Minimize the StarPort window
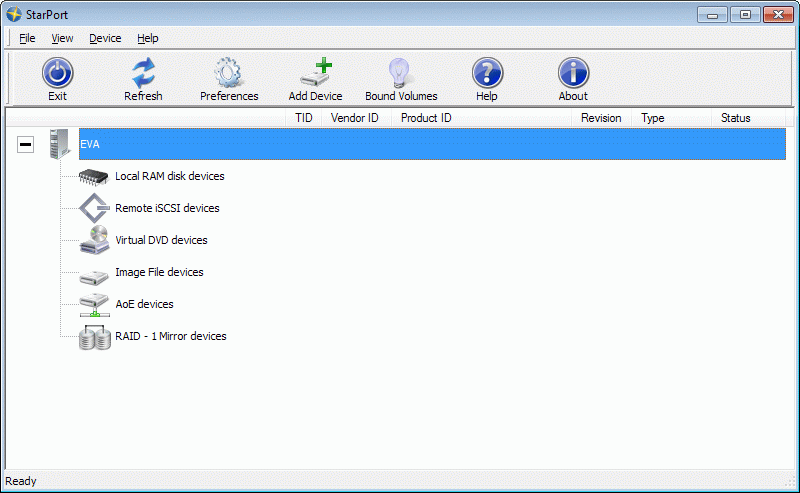This screenshot has width=800, height=493. (x=712, y=15)
